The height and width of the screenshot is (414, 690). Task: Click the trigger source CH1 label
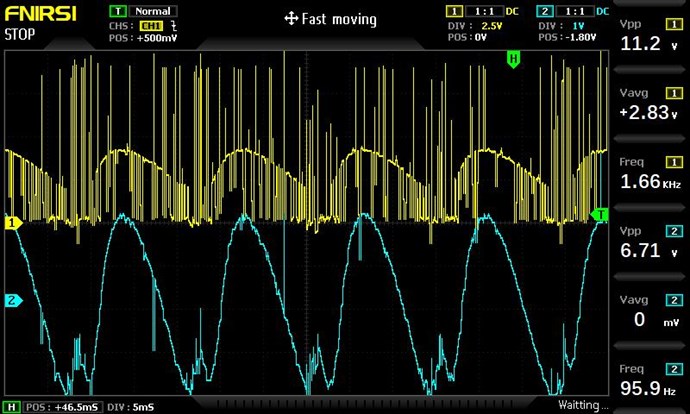(x=151, y=24)
